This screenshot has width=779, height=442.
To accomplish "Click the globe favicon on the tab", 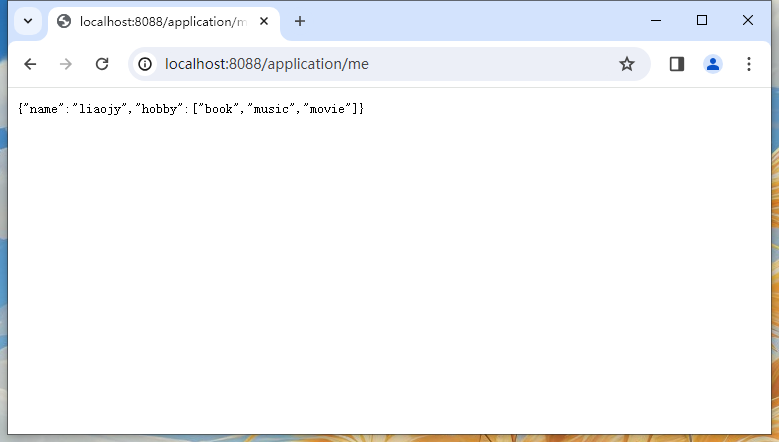I will 64,21.
